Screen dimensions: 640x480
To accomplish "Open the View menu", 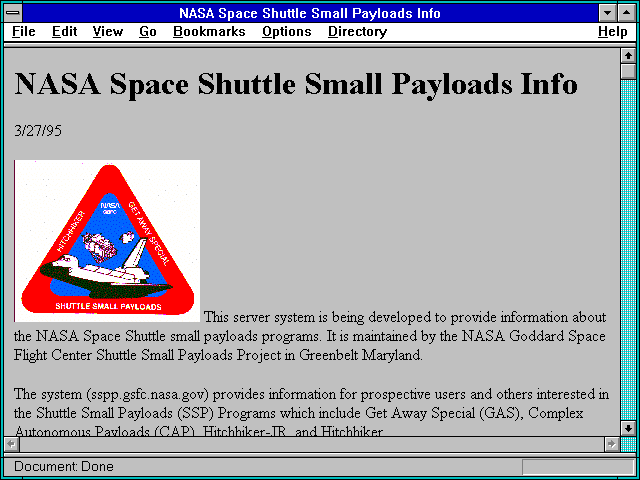I will point(107,32).
